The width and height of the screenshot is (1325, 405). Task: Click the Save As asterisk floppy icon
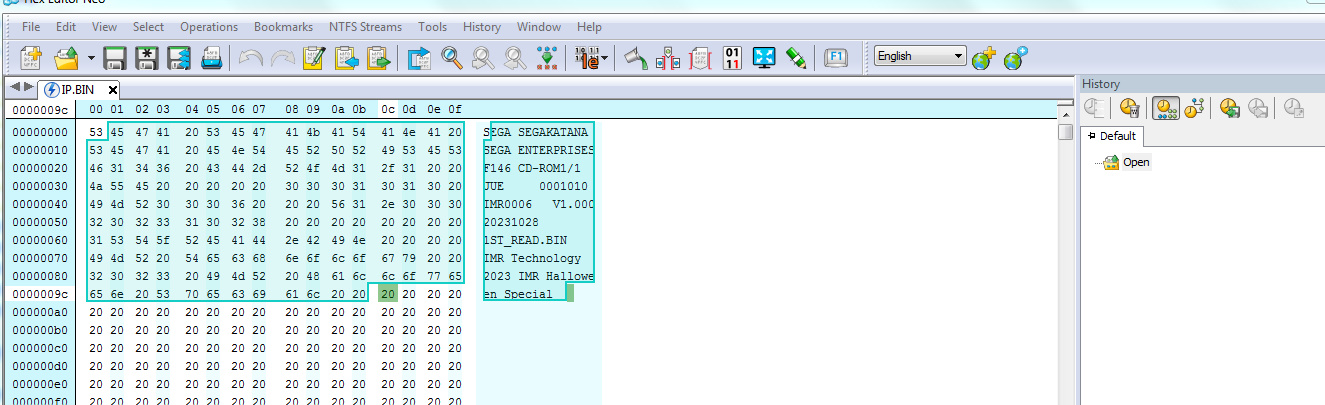tap(147, 58)
